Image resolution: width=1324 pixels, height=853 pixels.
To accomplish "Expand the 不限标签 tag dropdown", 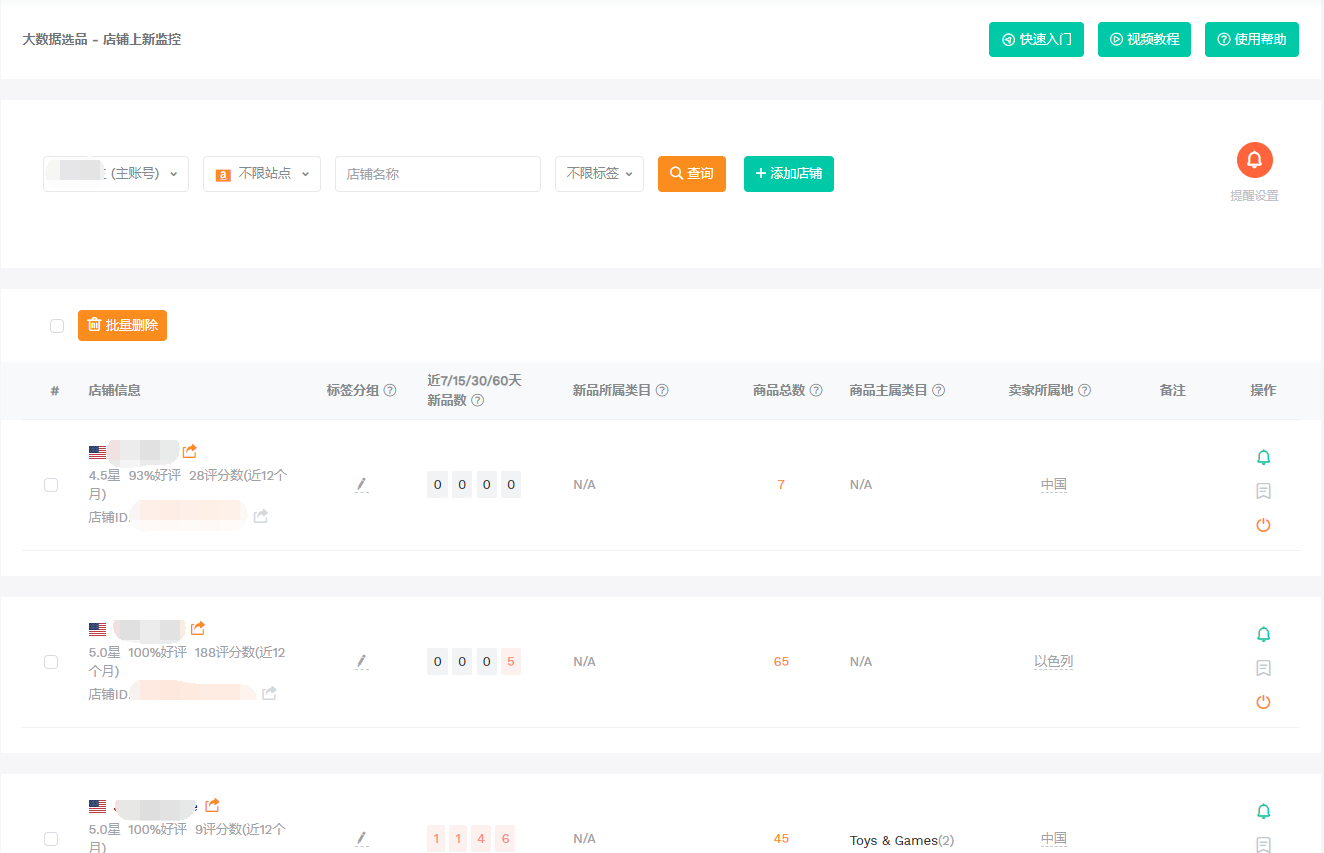I will (x=599, y=174).
